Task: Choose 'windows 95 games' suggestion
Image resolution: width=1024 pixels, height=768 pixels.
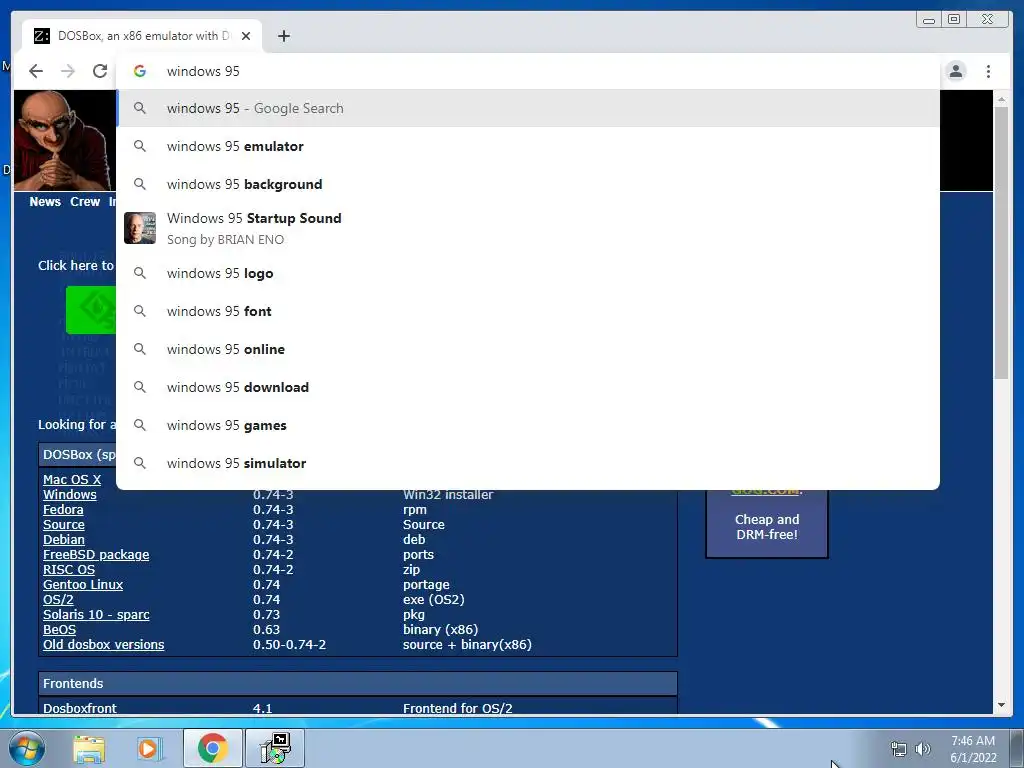Action: tap(528, 425)
